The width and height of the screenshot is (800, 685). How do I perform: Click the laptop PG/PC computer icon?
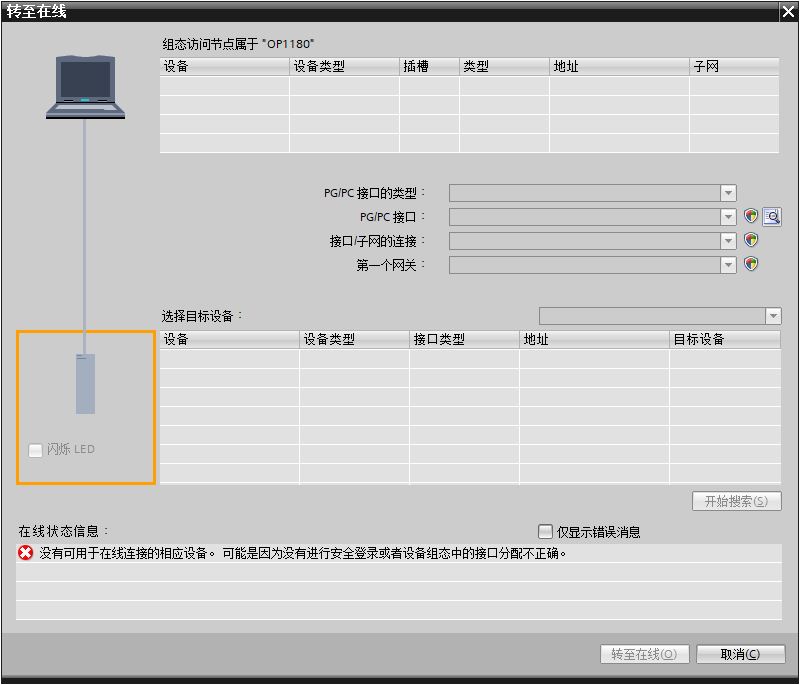click(x=85, y=87)
